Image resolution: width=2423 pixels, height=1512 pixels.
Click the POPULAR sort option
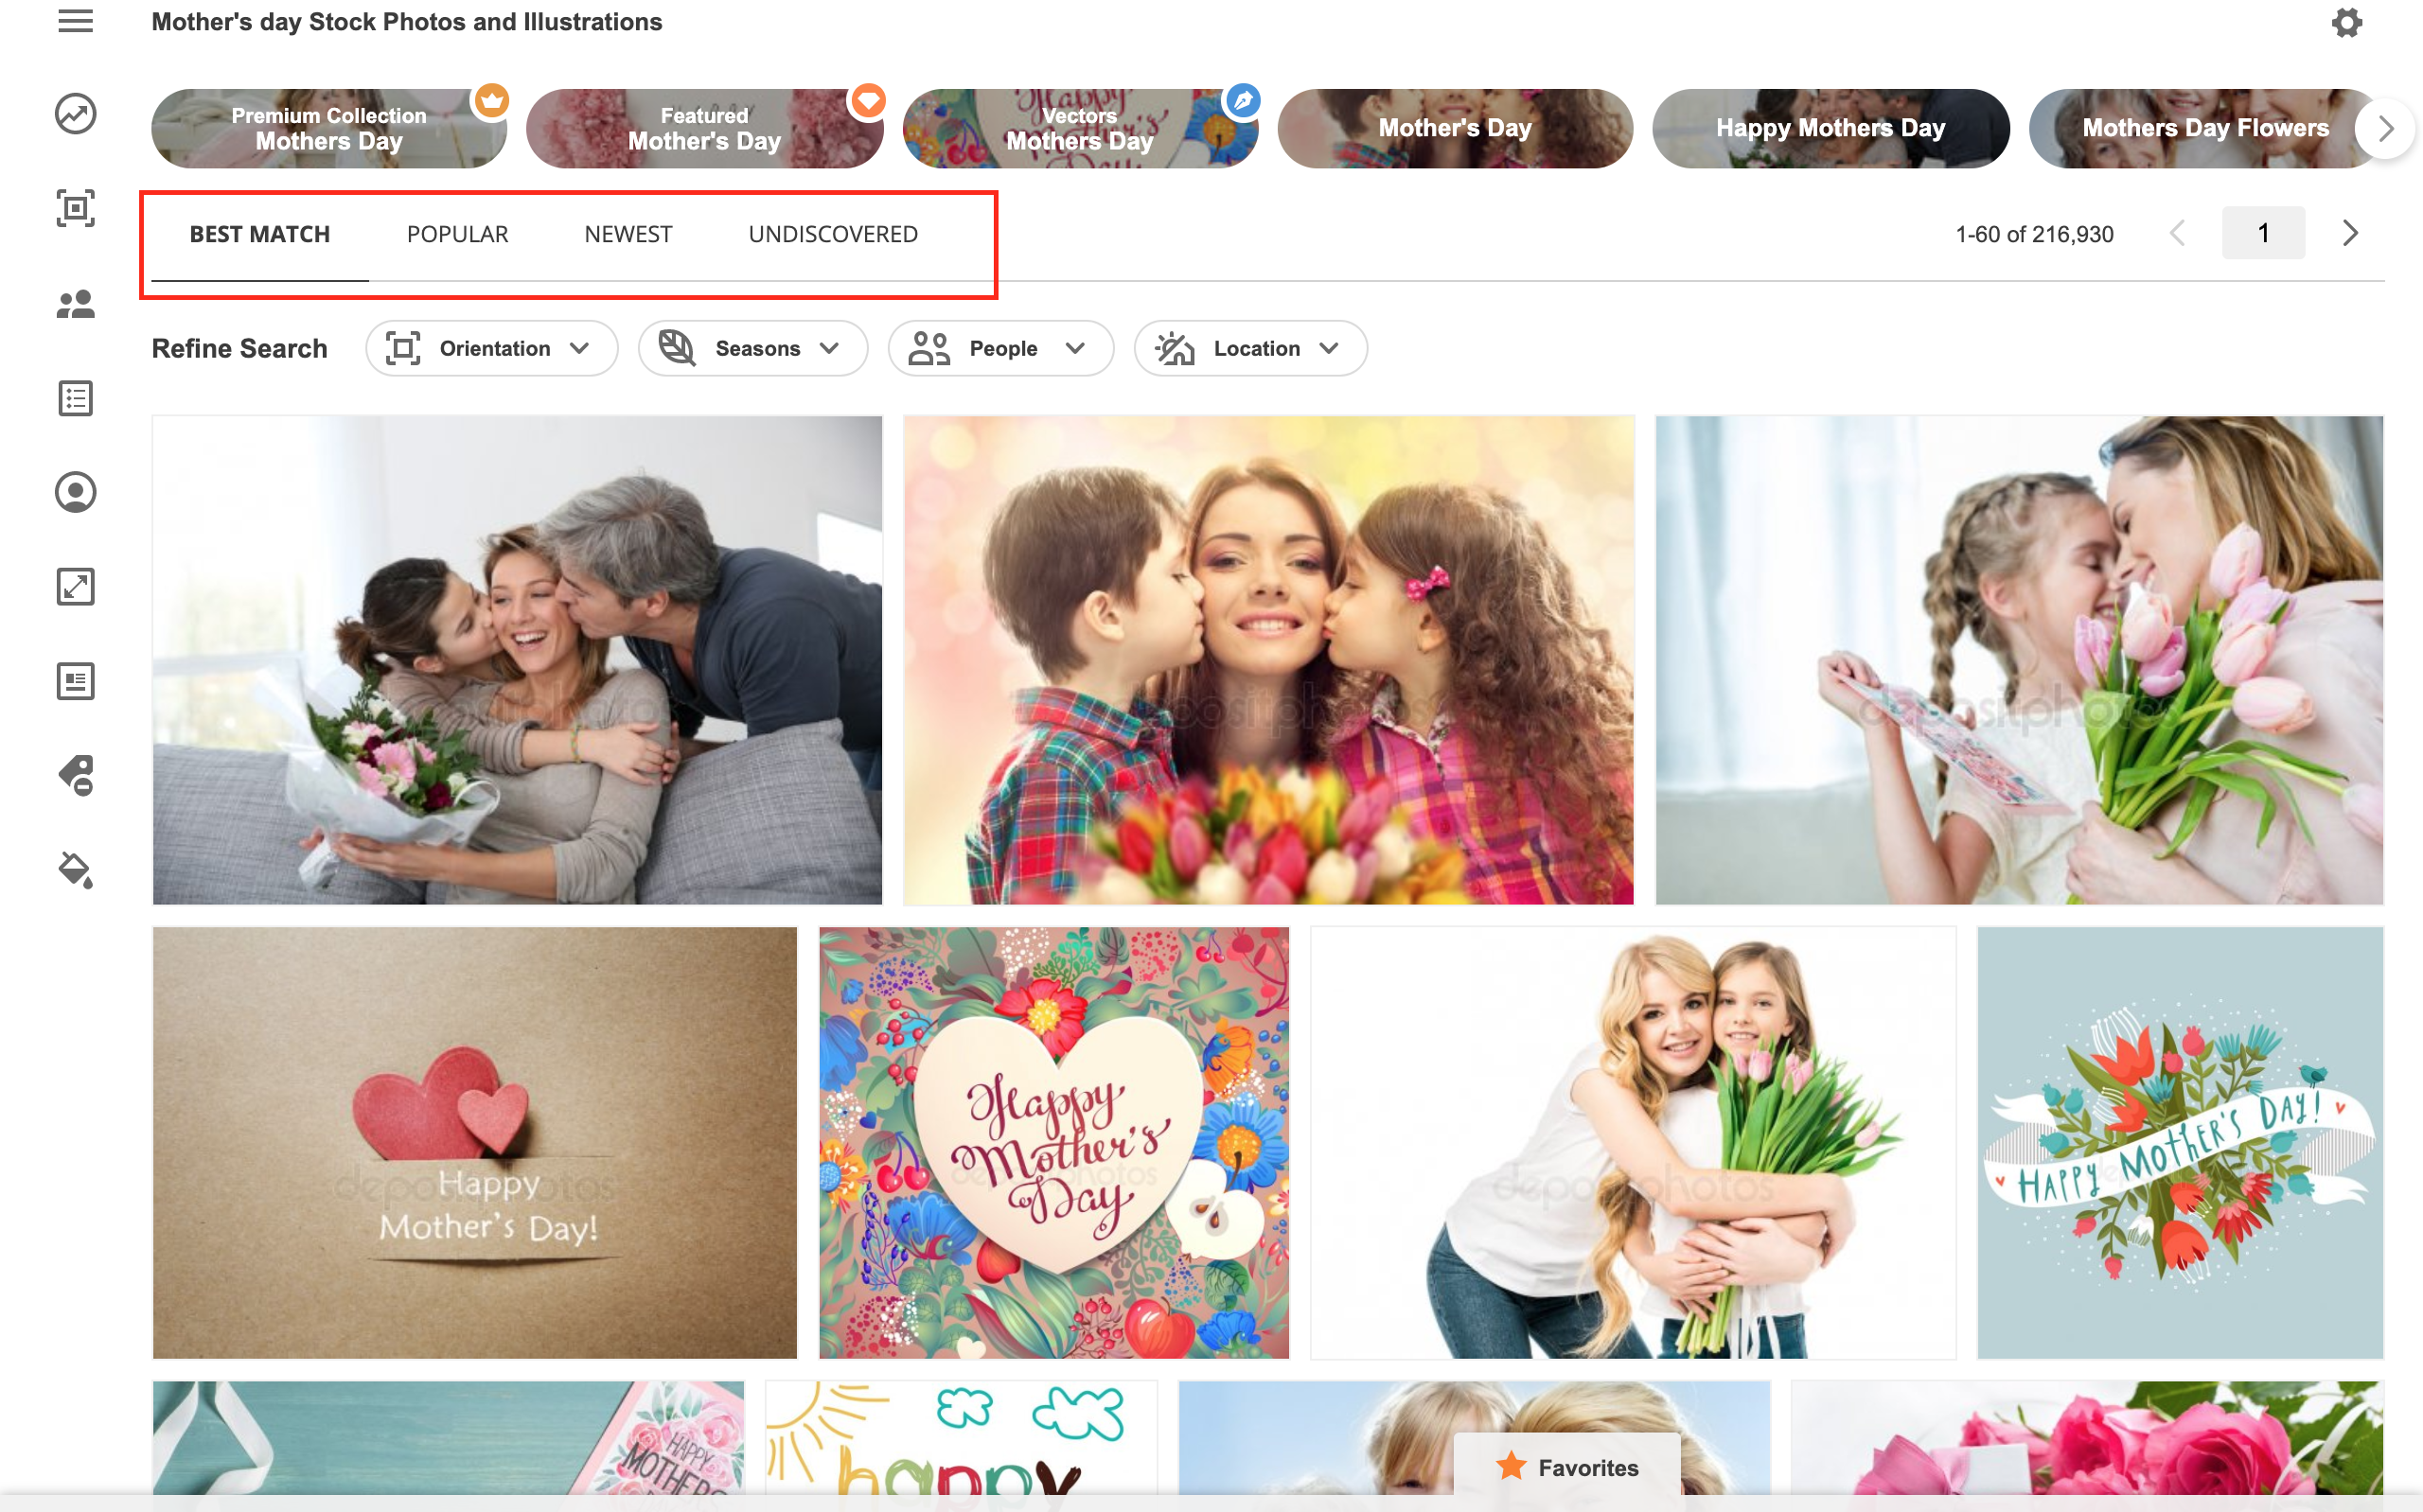coord(458,234)
